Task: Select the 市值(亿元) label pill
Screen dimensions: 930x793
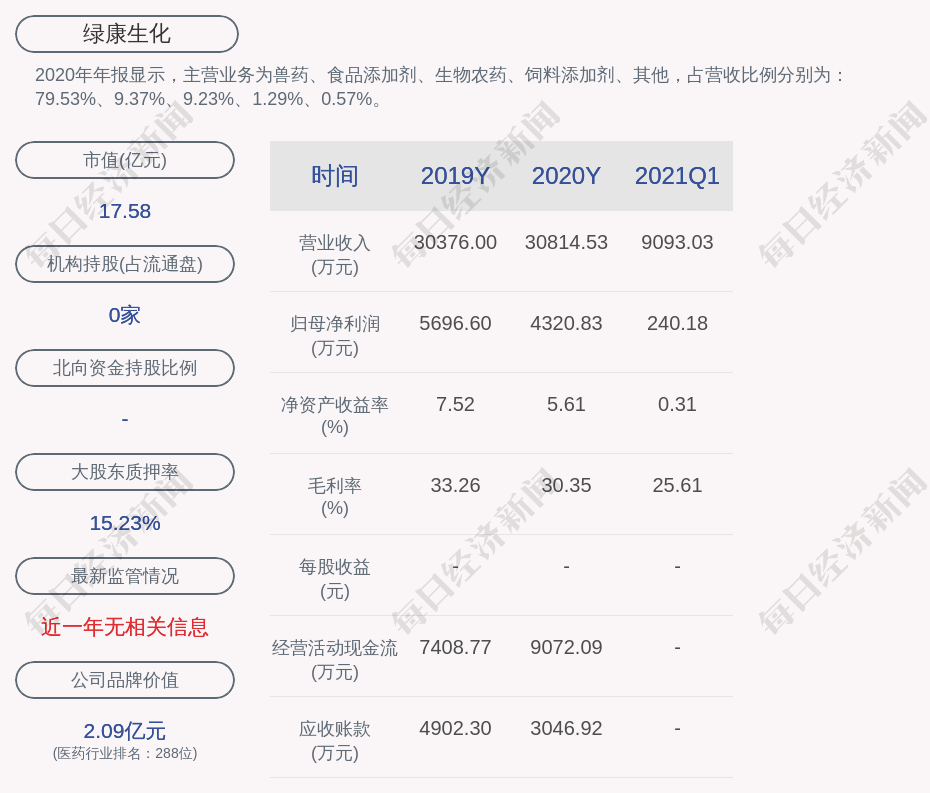Action: [125, 160]
